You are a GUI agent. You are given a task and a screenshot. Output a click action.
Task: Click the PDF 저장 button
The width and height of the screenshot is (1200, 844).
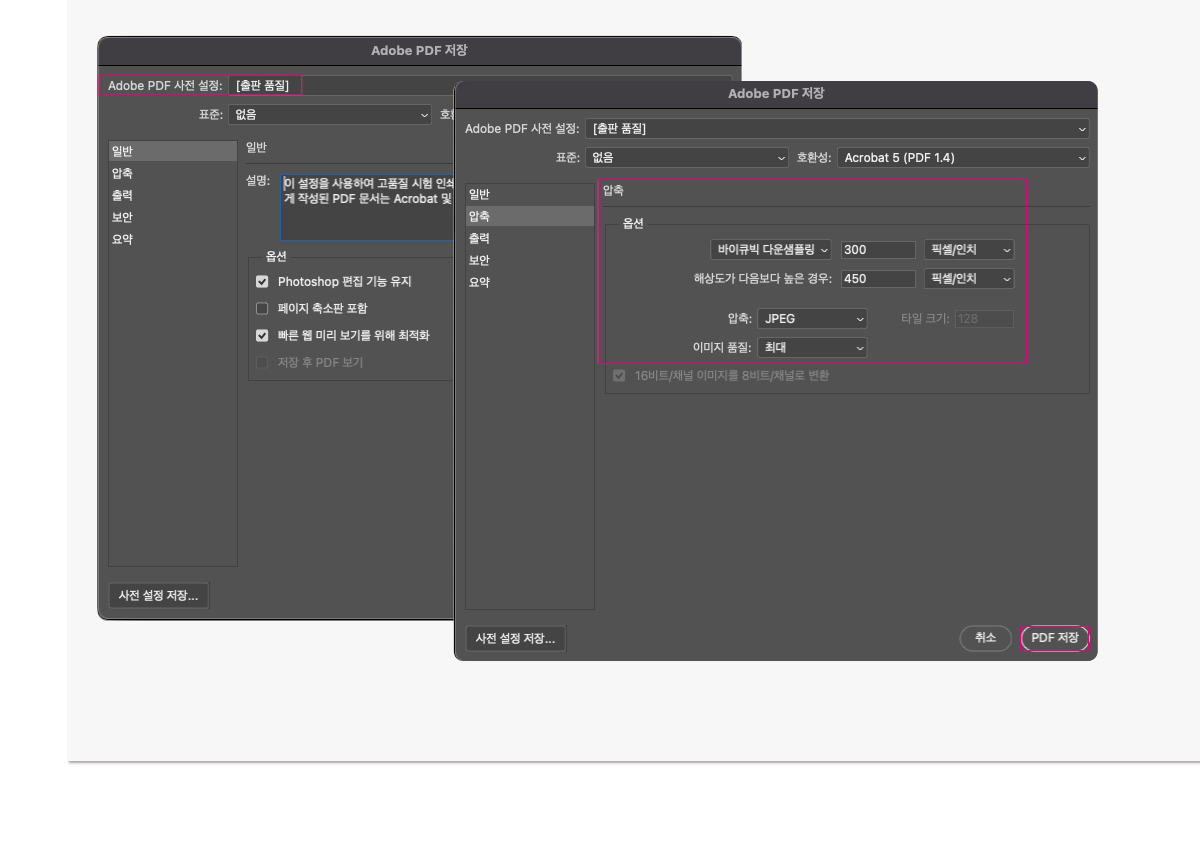point(1054,638)
